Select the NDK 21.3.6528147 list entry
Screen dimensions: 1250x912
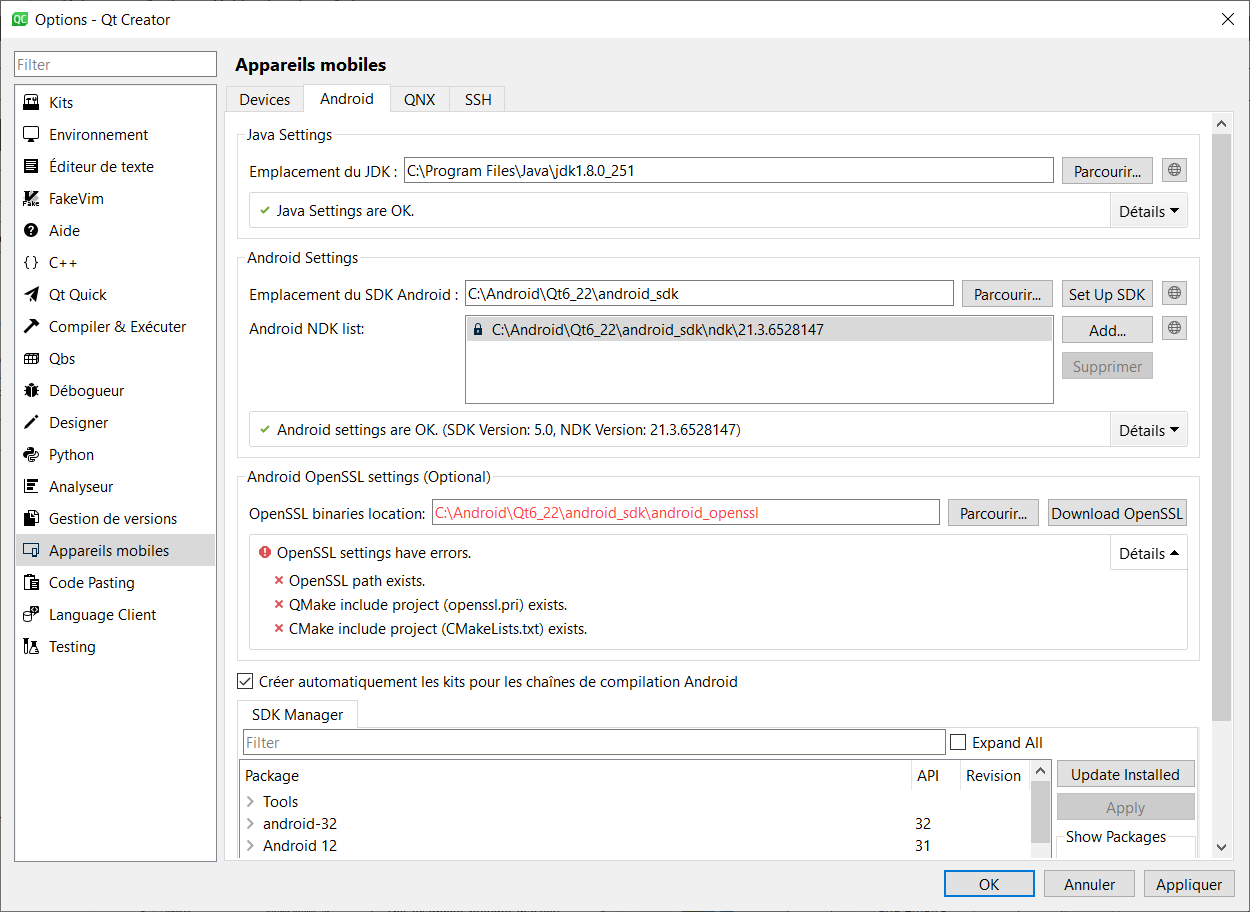coord(759,329)
